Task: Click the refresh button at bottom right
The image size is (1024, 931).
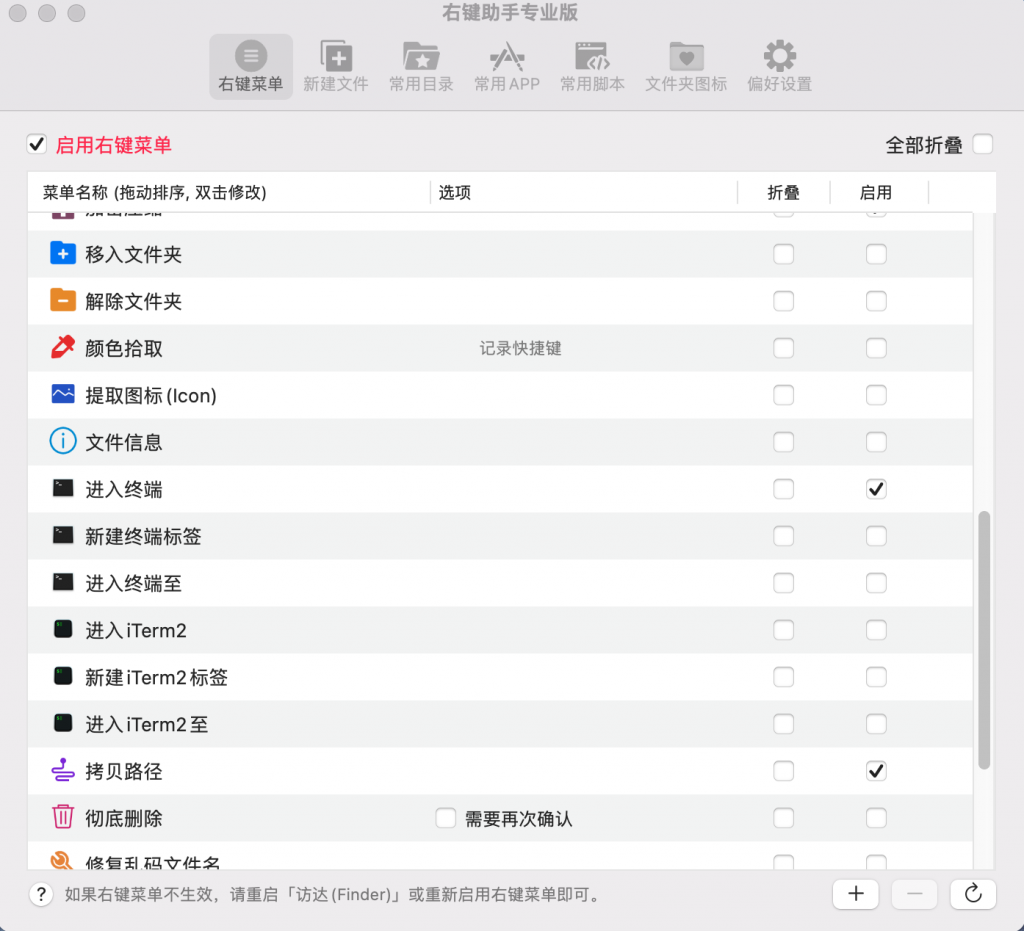Action: pyautogui.click(x=973, y=894)
